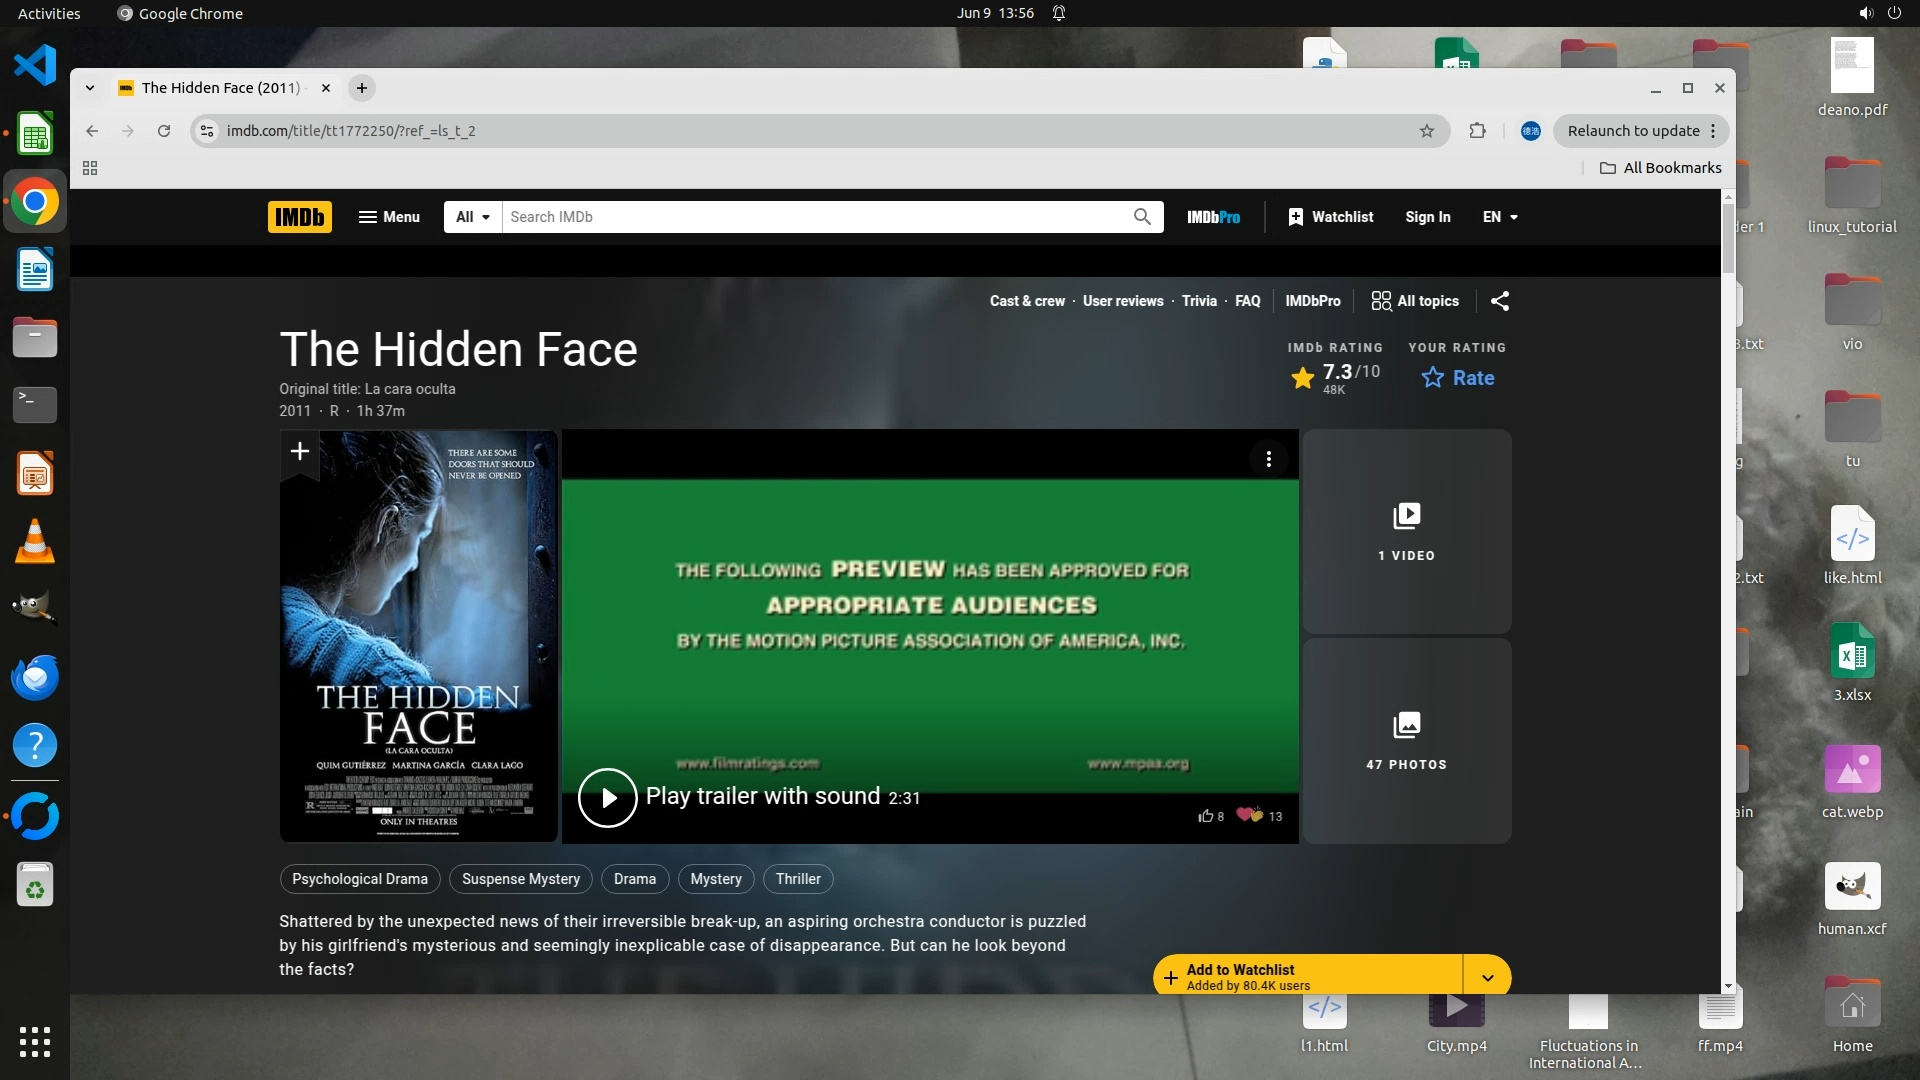Open the trailer three-dot options menu

point(1268,459)
